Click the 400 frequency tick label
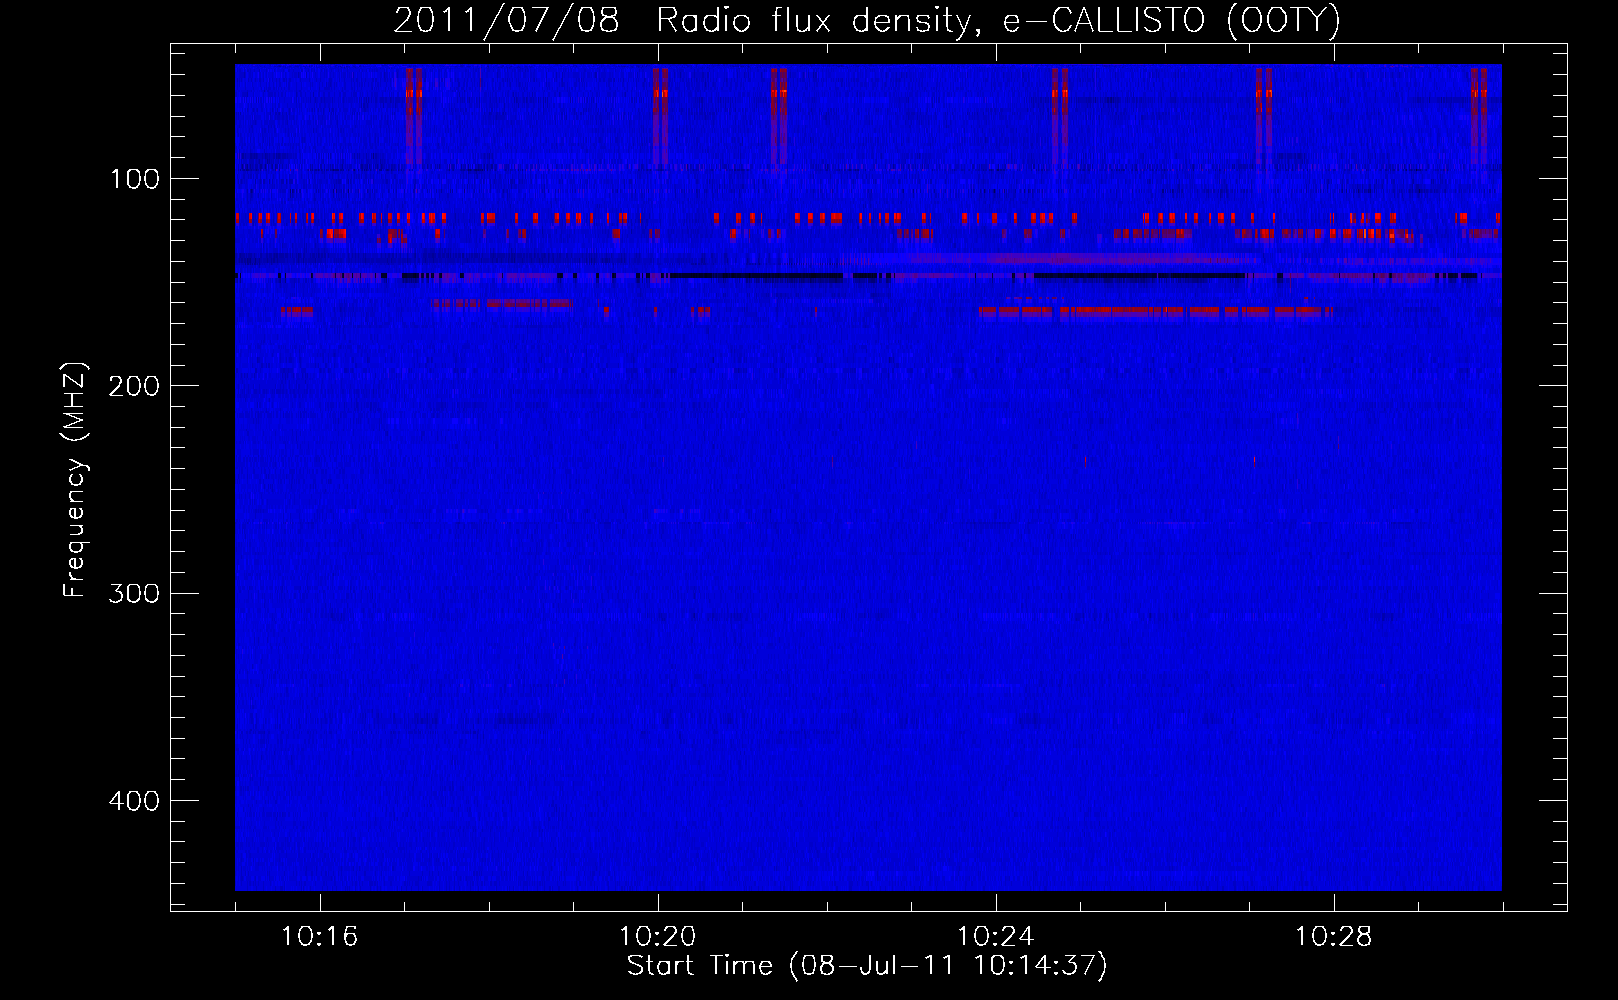Screen dimensions: 1618x1000 coord(135,801)
